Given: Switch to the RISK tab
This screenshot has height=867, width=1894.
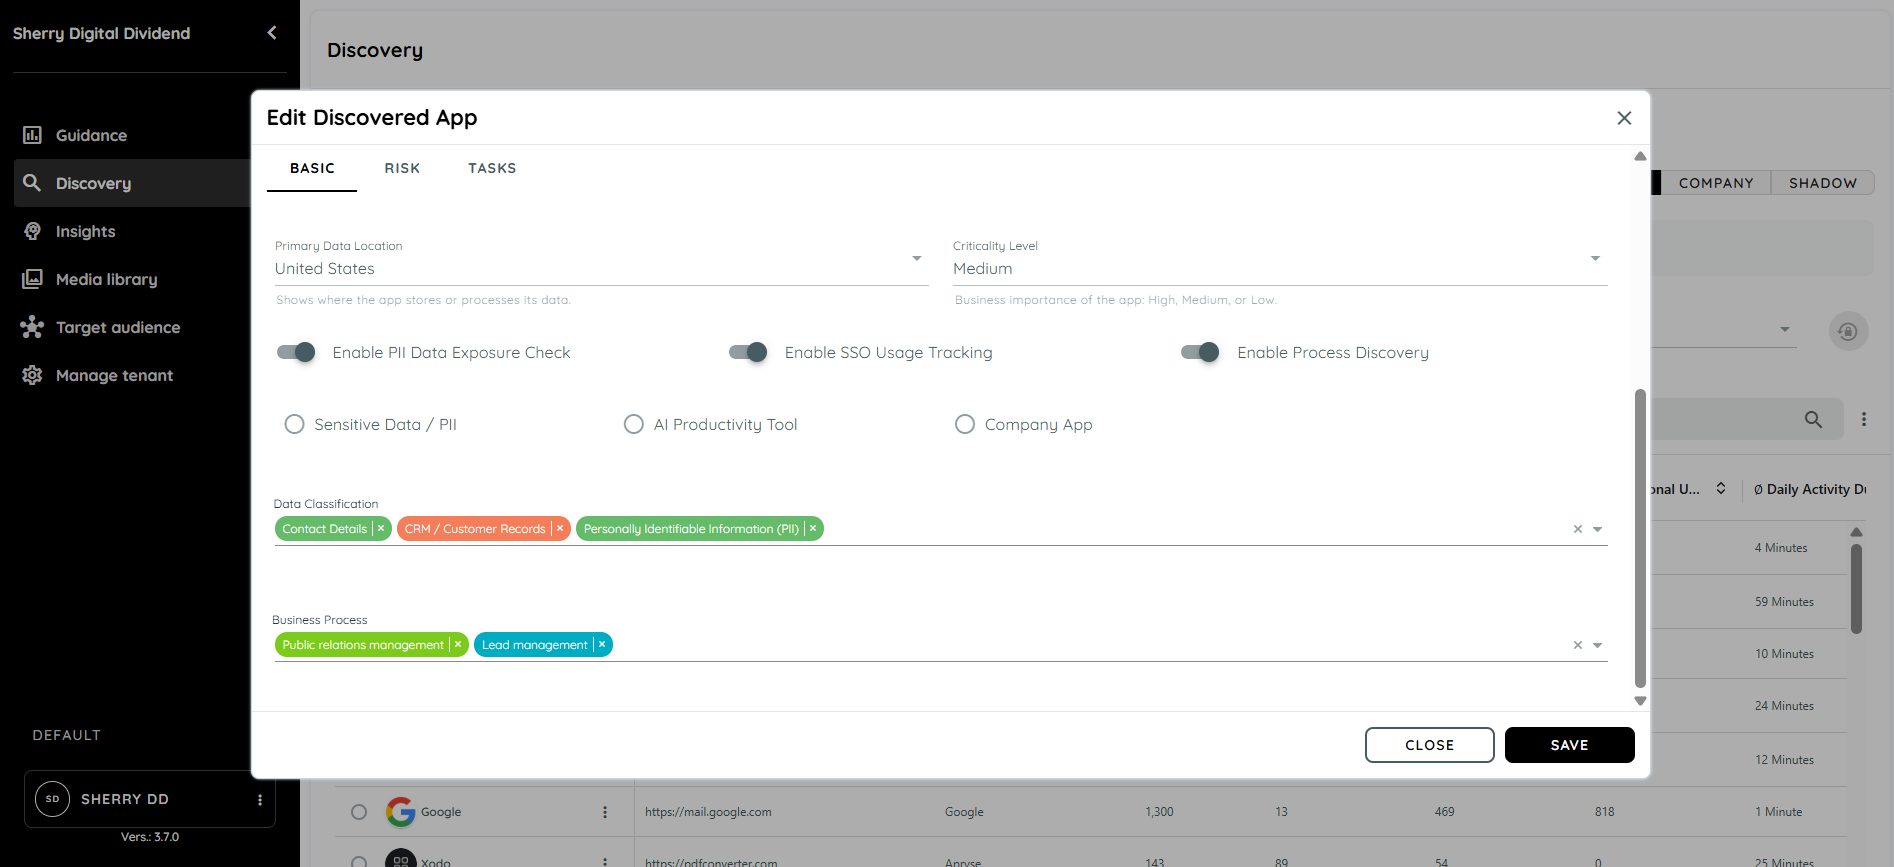Looking at the screenshot, I should pyautogui.click(x=402, y=168).
